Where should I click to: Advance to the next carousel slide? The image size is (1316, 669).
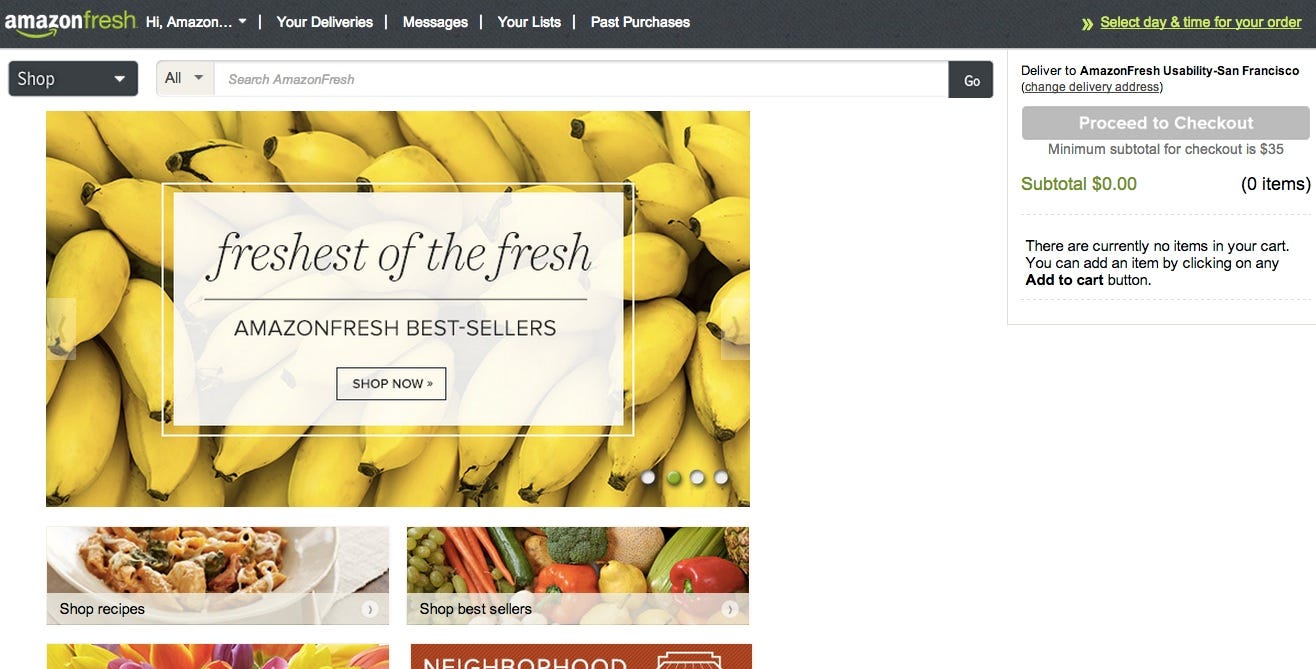[735, 328]
